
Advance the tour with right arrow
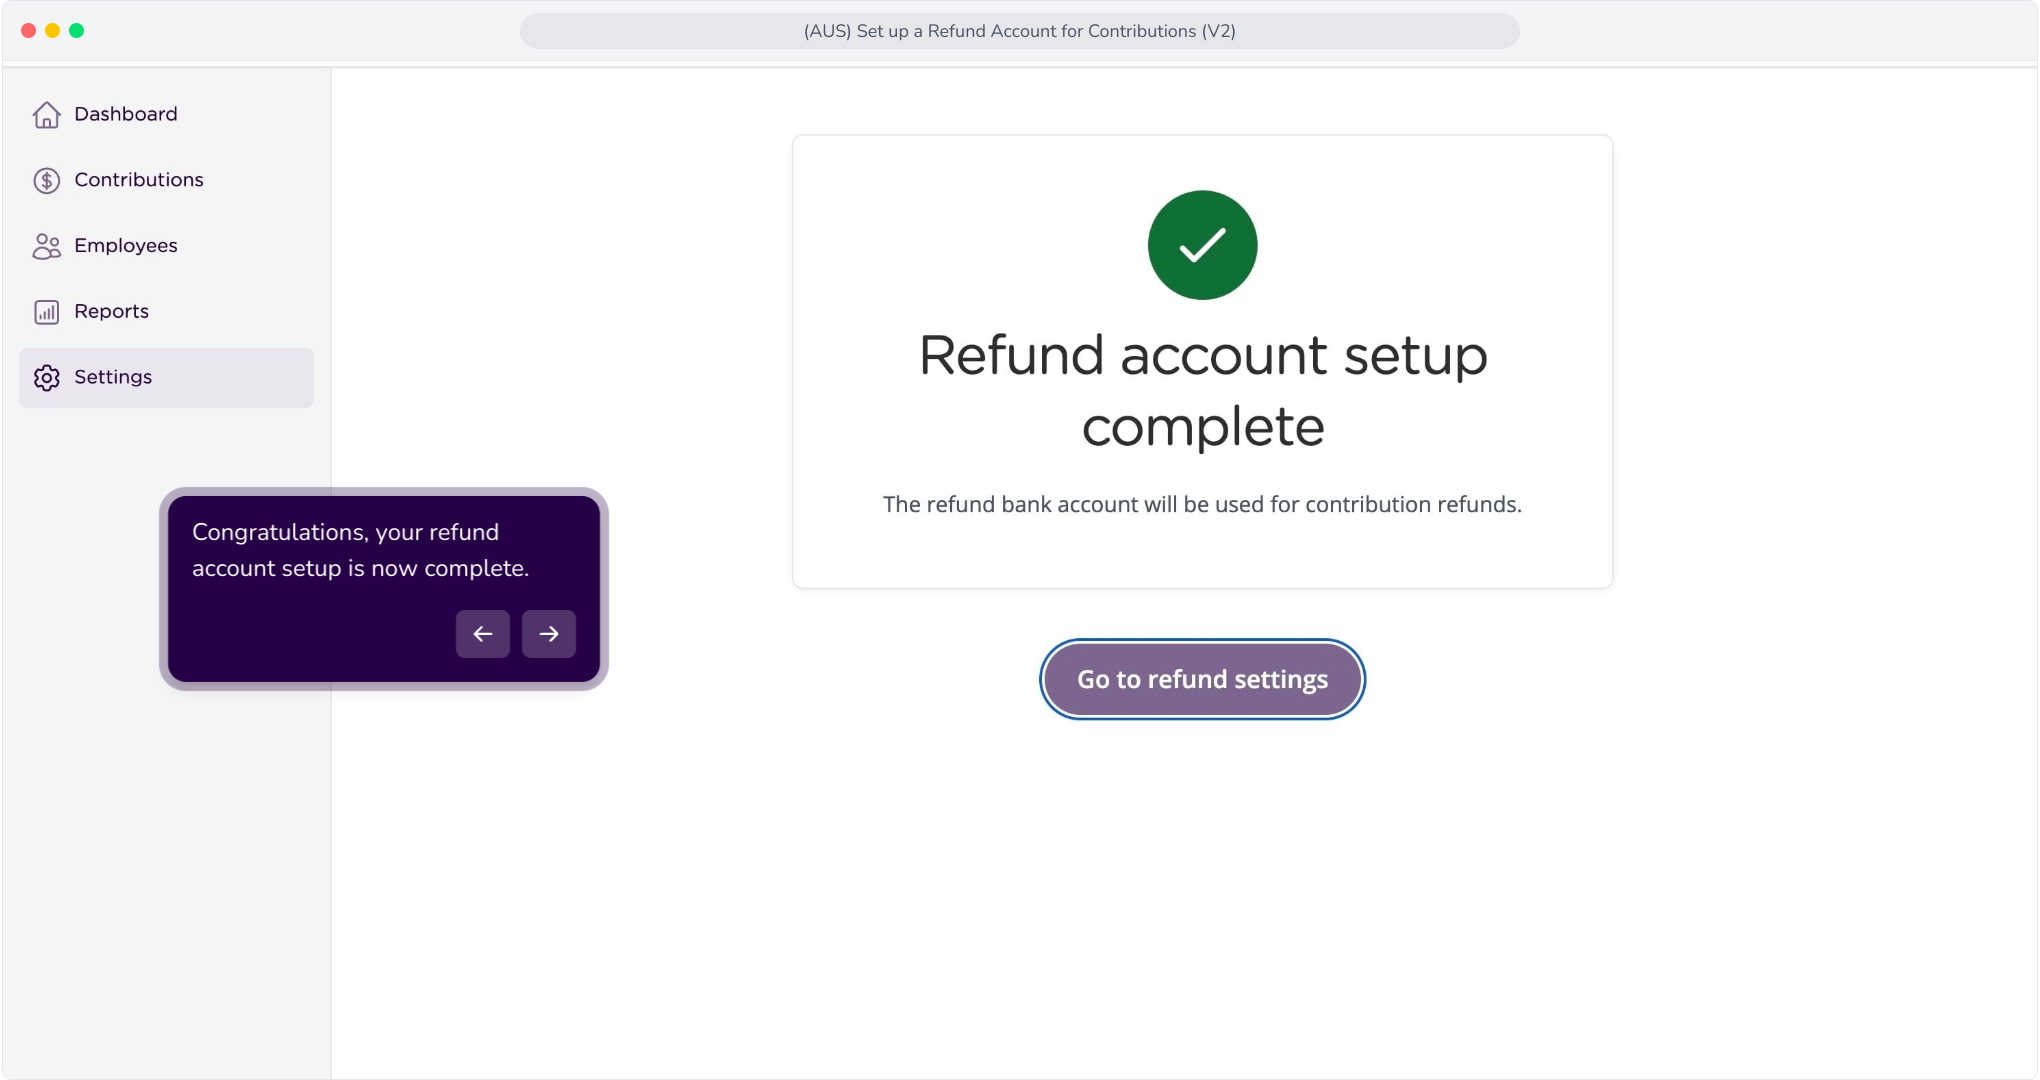pos(549,634)
